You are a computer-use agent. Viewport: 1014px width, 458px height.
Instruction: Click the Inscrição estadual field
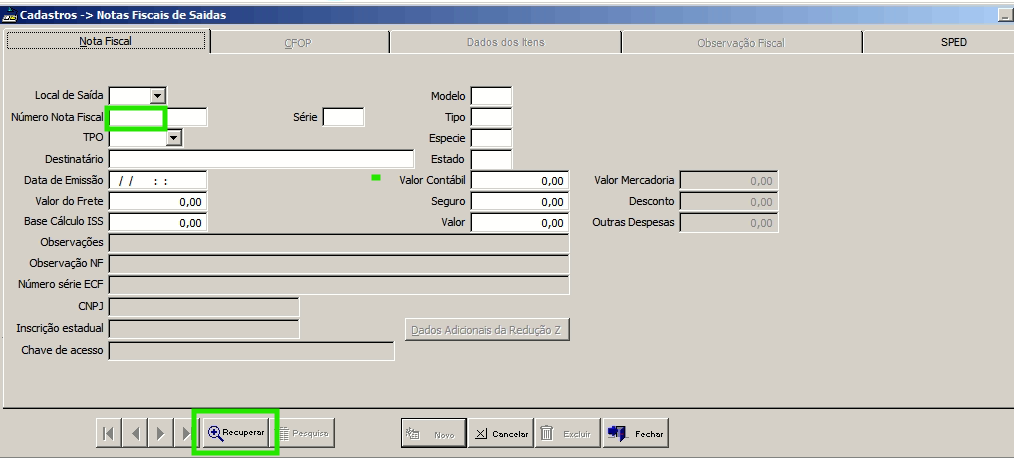(204, 329)
